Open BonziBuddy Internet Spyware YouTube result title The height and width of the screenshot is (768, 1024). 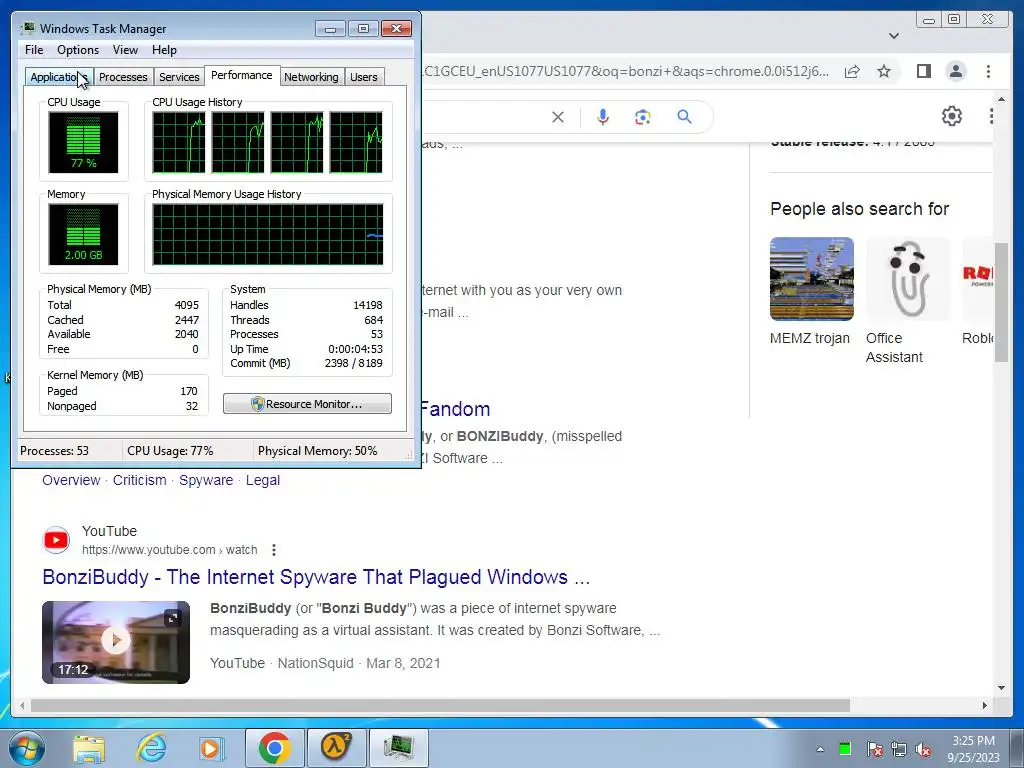(316, 577)
